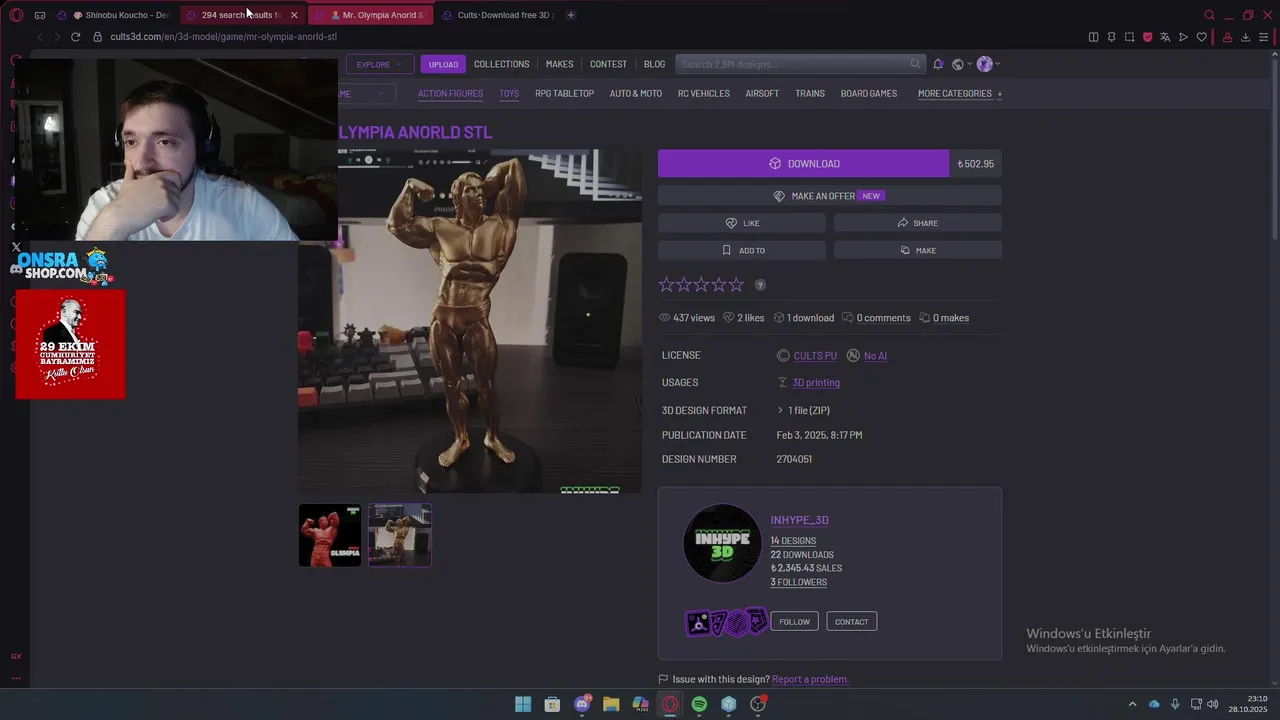The image size is (1280, 720).
Task: Select the ACTION FIGURES category
Action: pyautogui.click(x=450, y=93)
